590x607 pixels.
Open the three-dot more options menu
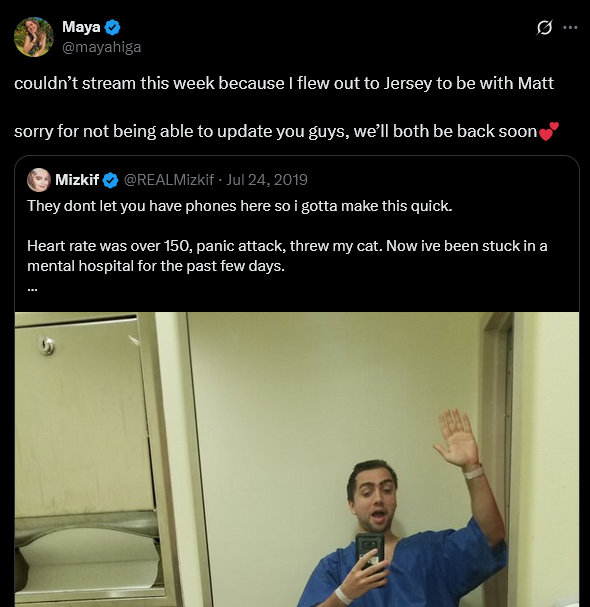tap(570, 27)
